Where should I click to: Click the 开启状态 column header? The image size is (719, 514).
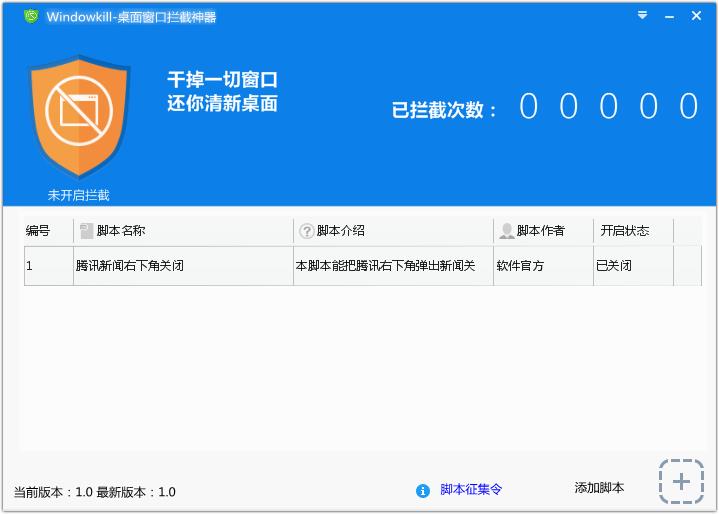pos(625,231)
